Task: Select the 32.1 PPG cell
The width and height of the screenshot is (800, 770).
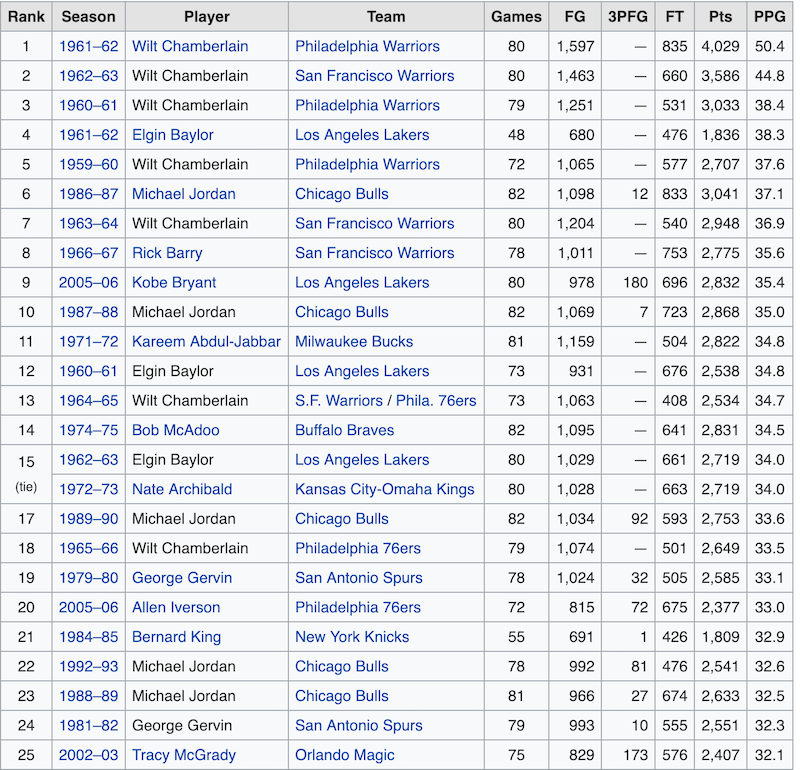Action: (770, 756)
